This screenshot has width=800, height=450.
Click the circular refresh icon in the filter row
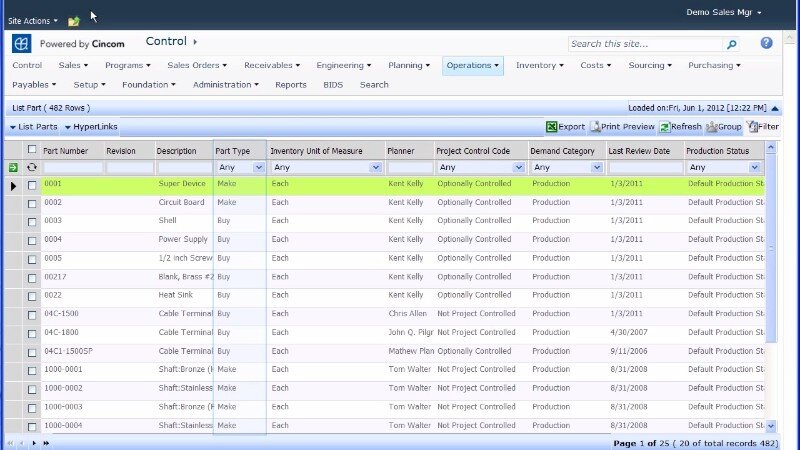pyautogui.click(x=32, y=168)
